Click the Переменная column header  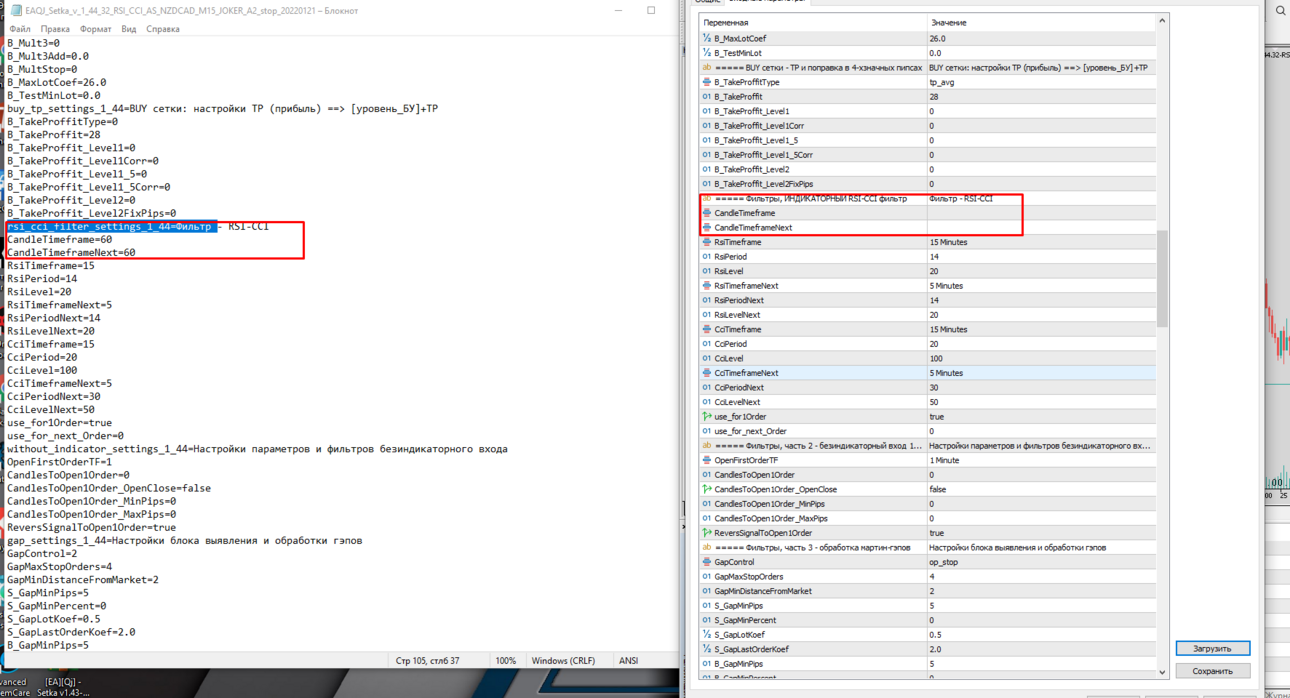pyautogui.click(x=725, y=22)
